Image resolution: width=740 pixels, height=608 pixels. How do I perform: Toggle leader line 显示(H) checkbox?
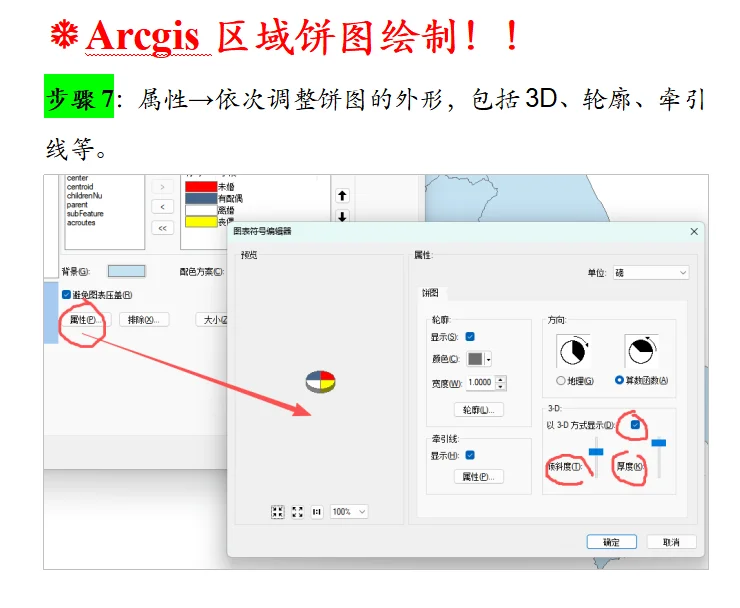(470, 455)
